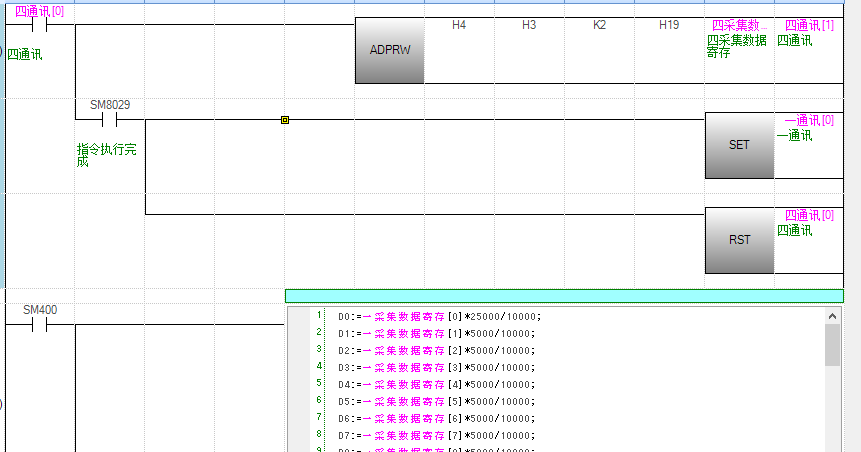Click the H19 operand of ADPRW
The width and height of the screenshot is (861, 452).
pos(669,24)
